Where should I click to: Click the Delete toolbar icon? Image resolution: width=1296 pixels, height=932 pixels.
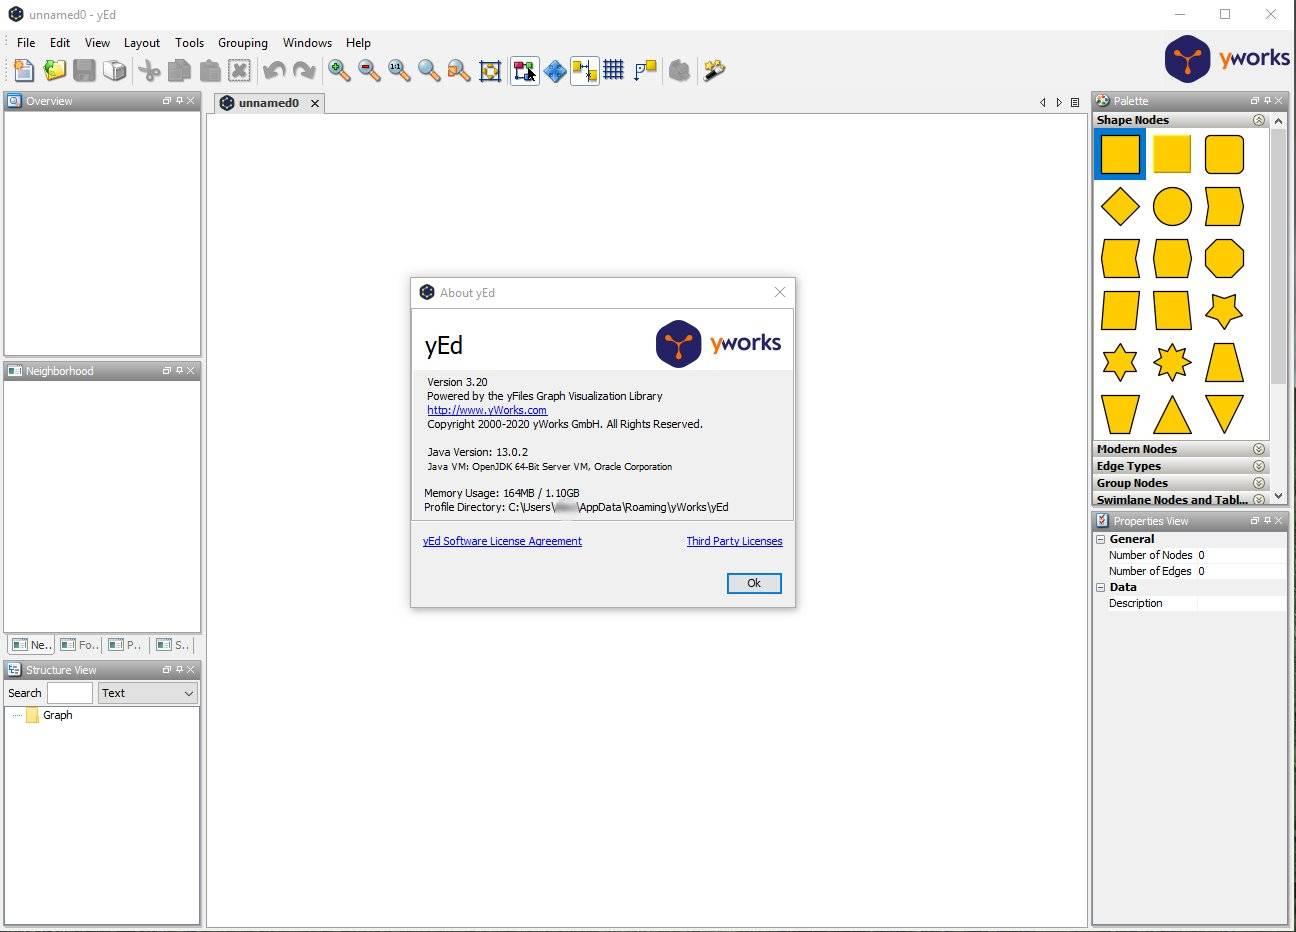point(239,70)
